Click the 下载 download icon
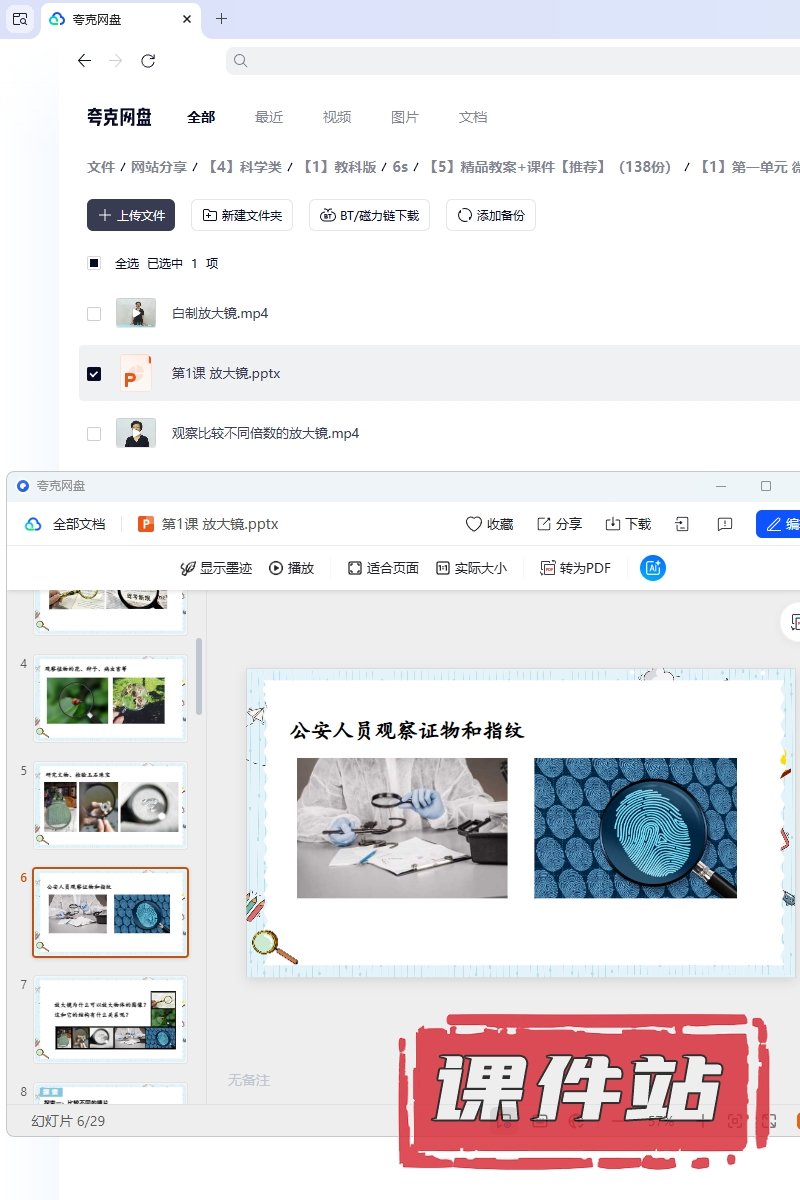 [x=613, y=524]
